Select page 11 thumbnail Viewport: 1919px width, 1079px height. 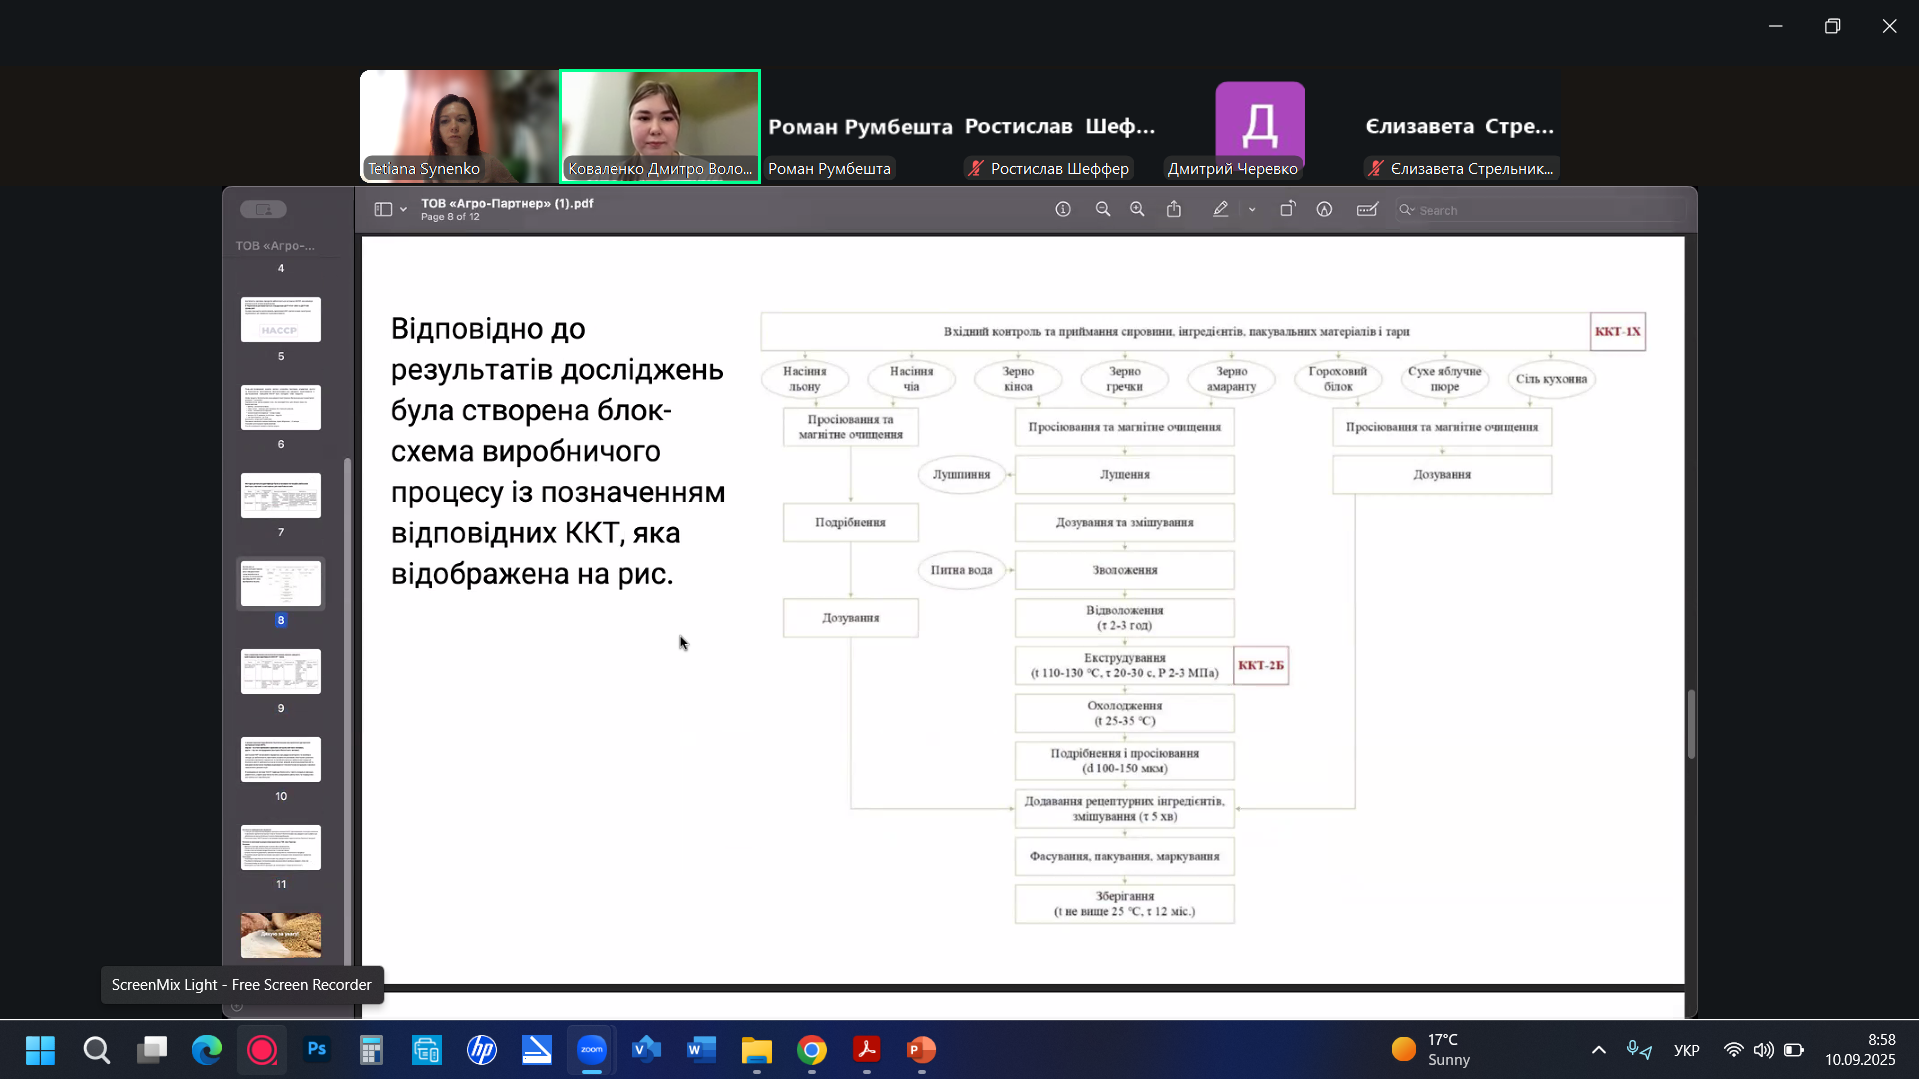coord(281,848)
